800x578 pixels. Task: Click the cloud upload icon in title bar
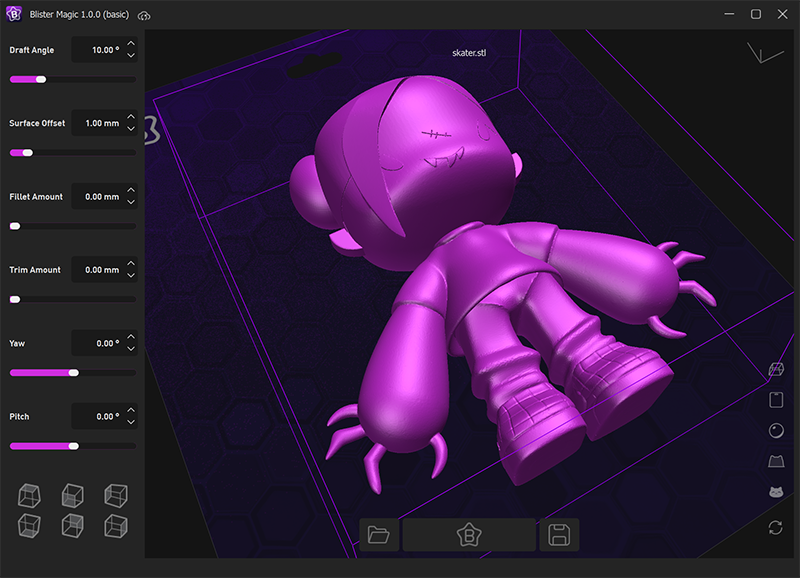point(144,15)
